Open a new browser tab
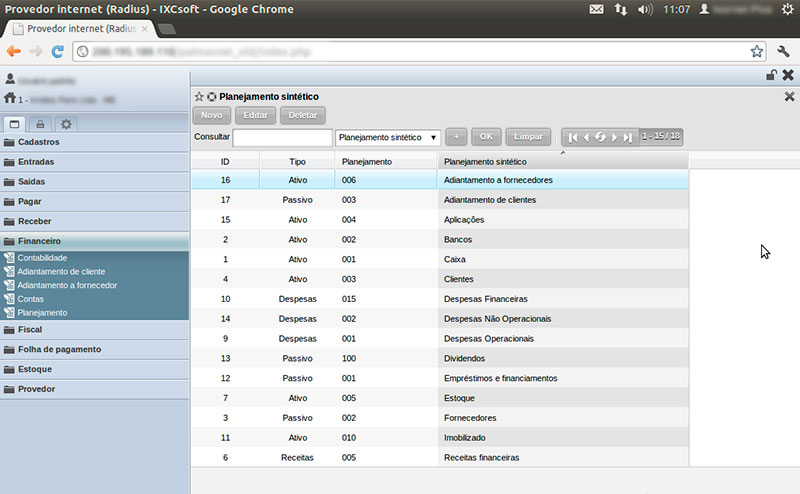 point(166,29)
